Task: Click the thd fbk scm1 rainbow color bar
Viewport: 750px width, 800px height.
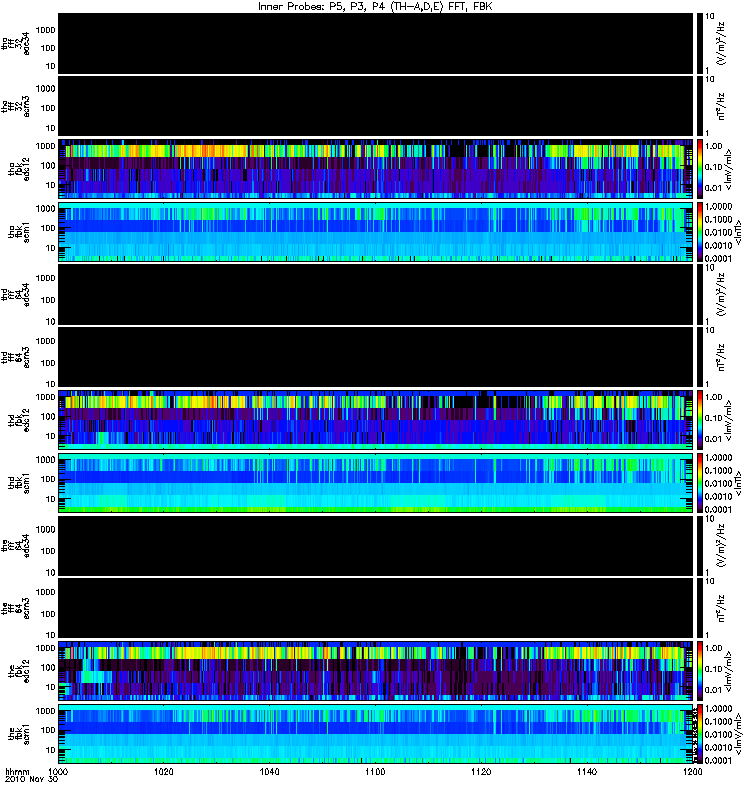Action: 699,483
